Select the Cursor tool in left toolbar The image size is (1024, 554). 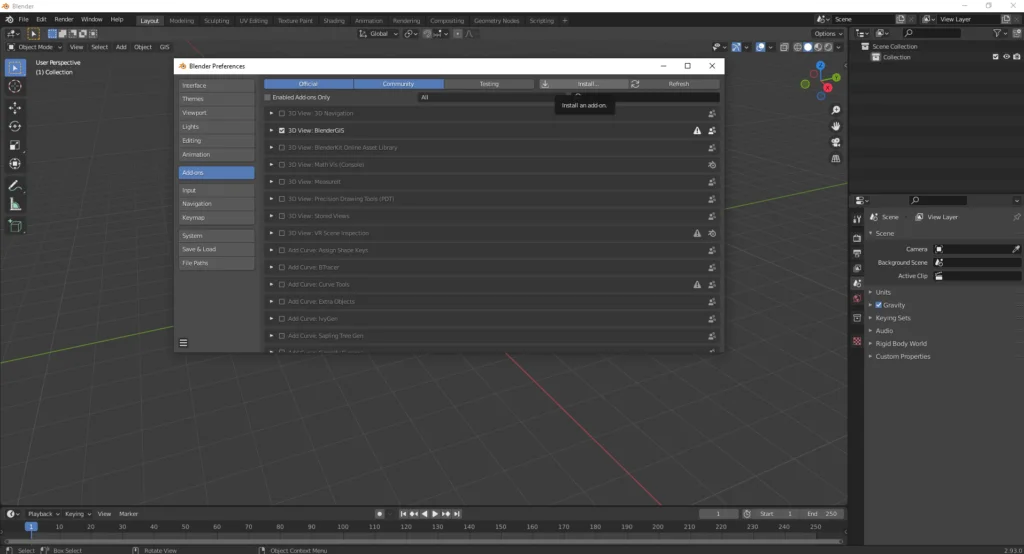15,86
